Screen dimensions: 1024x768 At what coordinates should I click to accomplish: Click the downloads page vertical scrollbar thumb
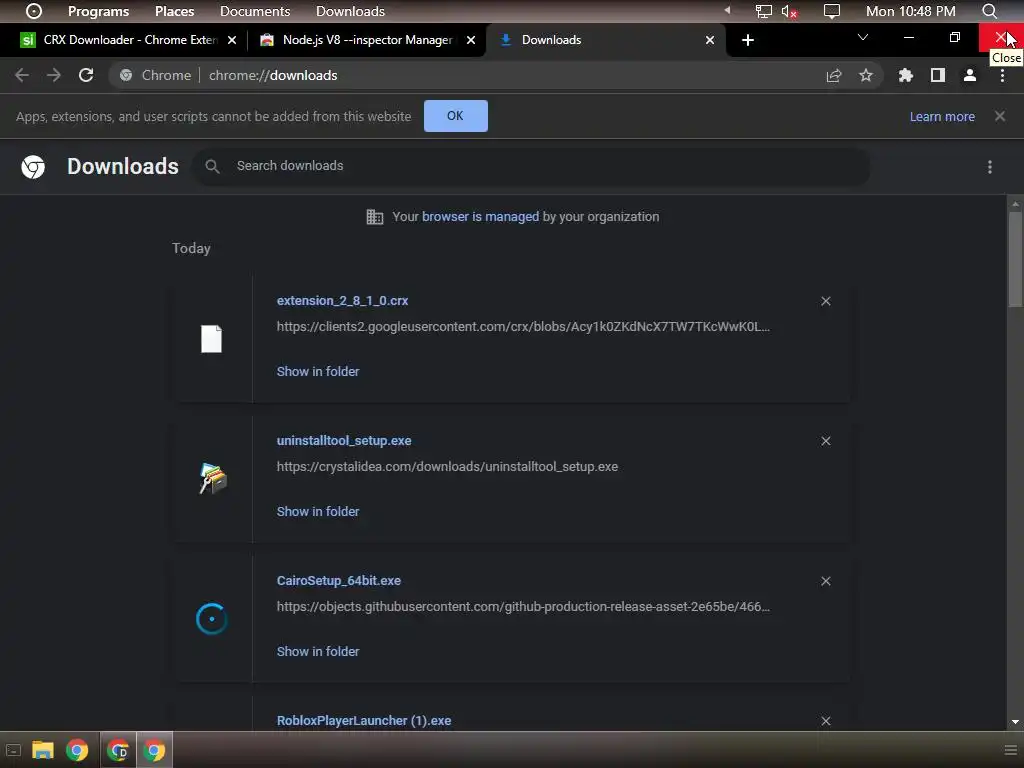click(1015, 259)
